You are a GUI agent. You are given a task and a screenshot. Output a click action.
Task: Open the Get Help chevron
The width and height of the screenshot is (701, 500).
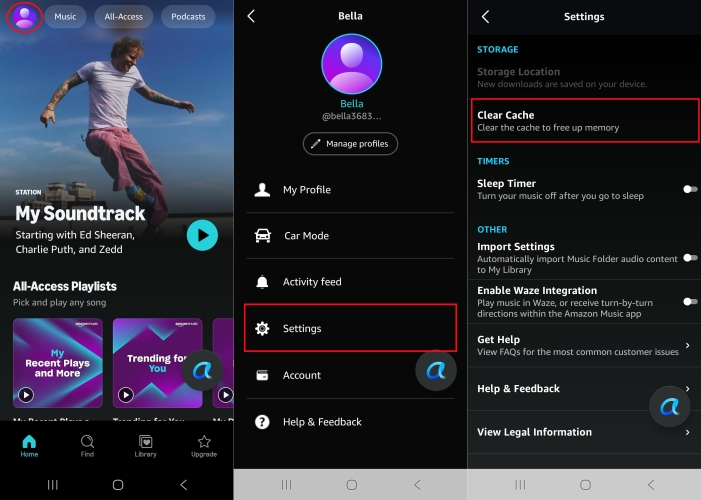point(688,345)
